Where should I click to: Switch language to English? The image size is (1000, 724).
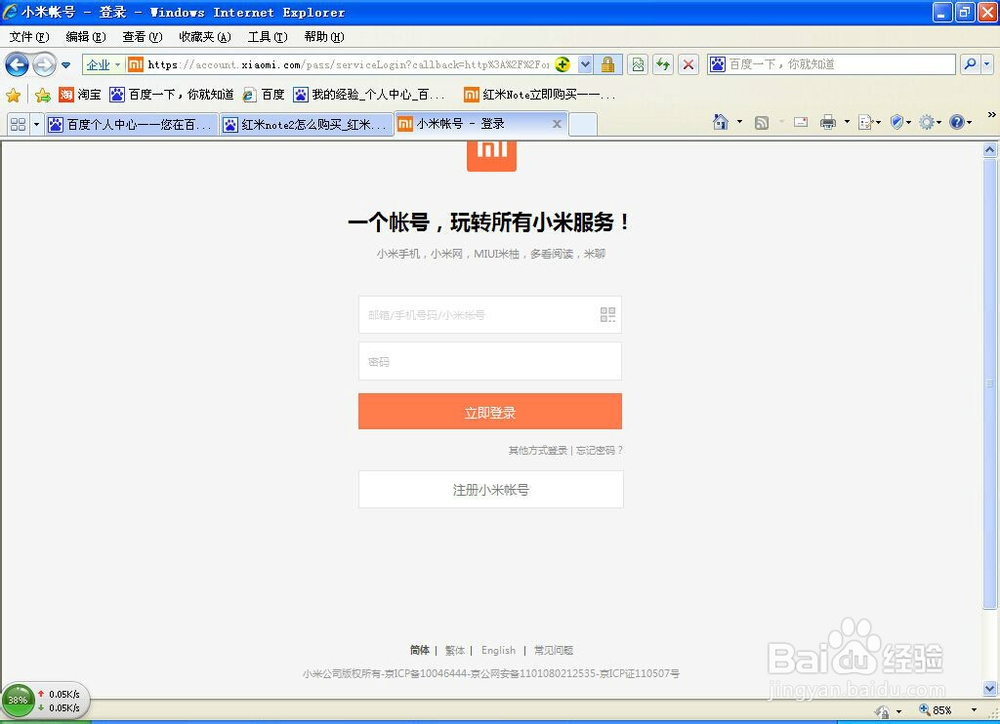[x=498, y=650]
